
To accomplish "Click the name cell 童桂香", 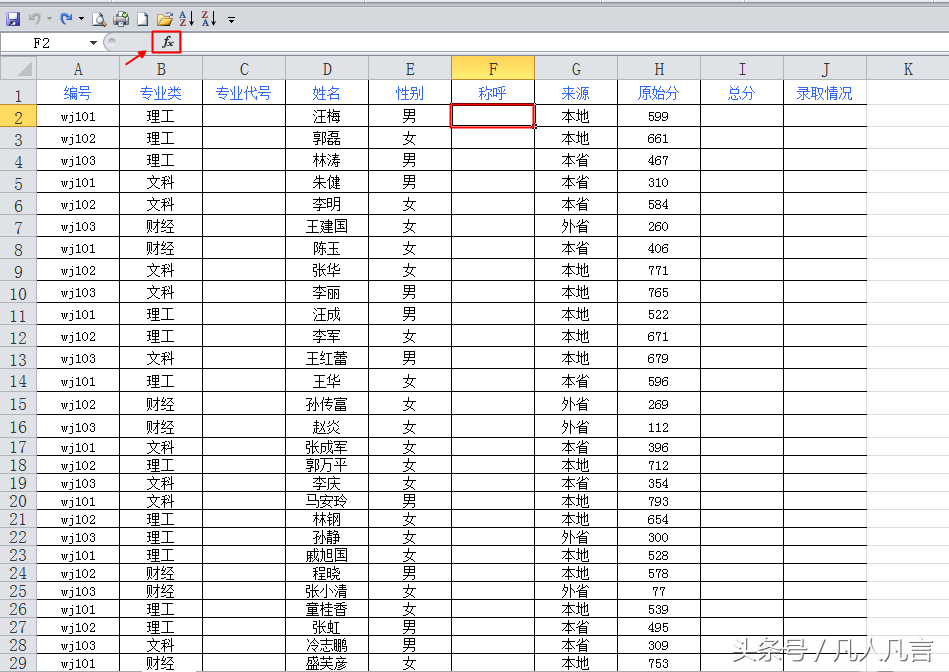I will tap(327, 609).
